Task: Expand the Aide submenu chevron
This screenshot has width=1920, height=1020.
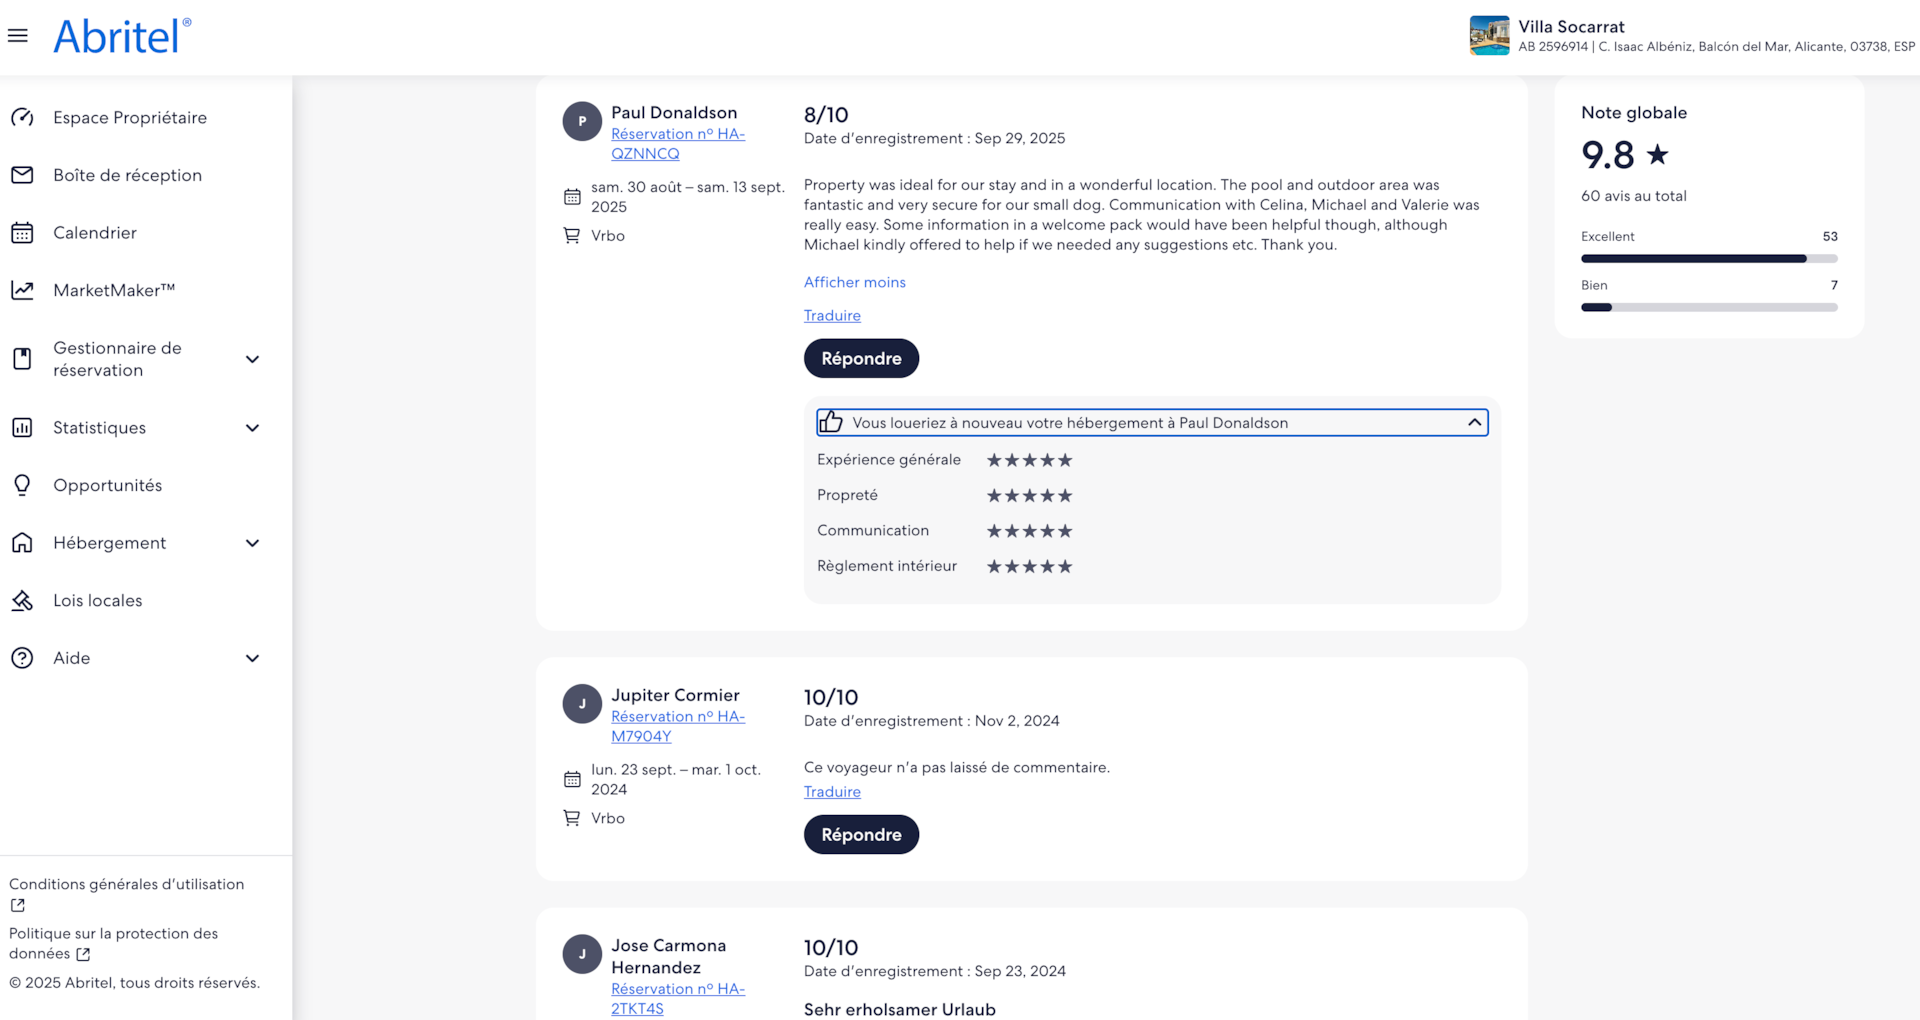Action: (x=252, y=658)
